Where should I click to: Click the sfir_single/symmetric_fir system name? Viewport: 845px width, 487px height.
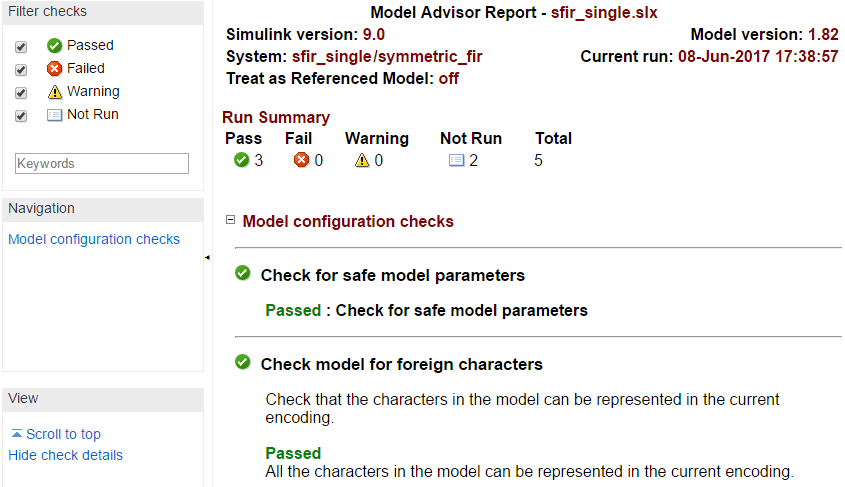387,57
